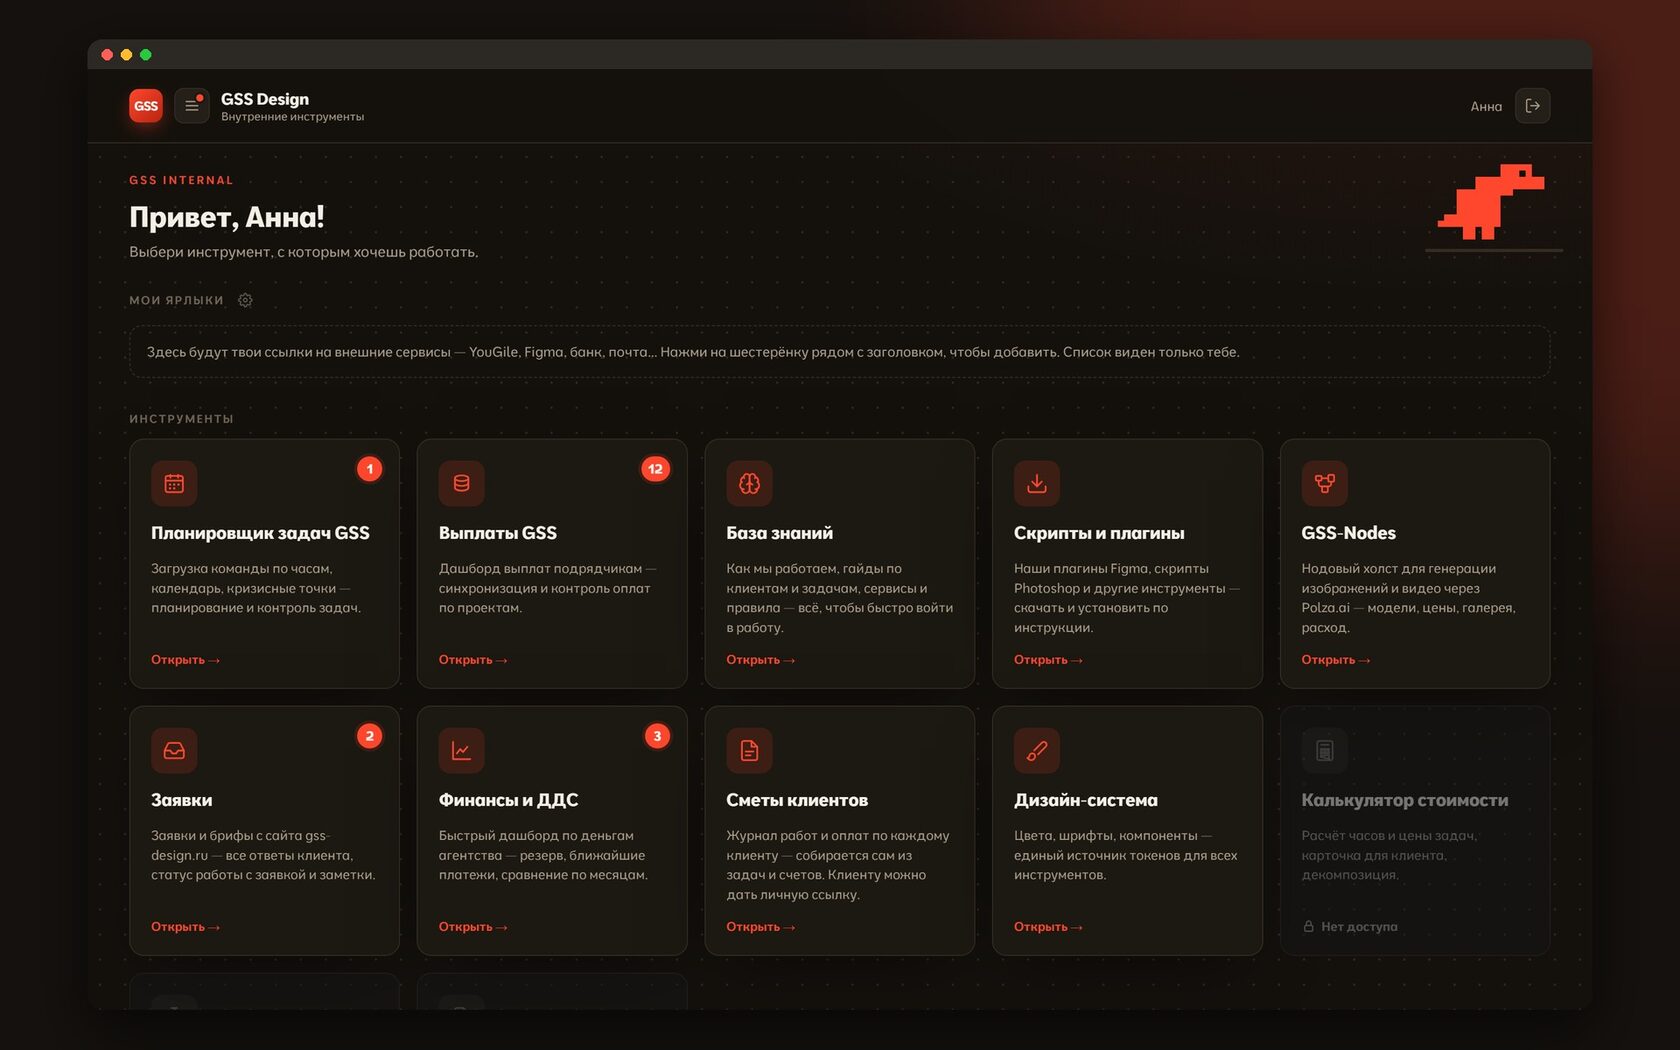Click the red pixel dinosaur
This screenshot has height=1050, width=1680.
click(x=1491, y=202)
